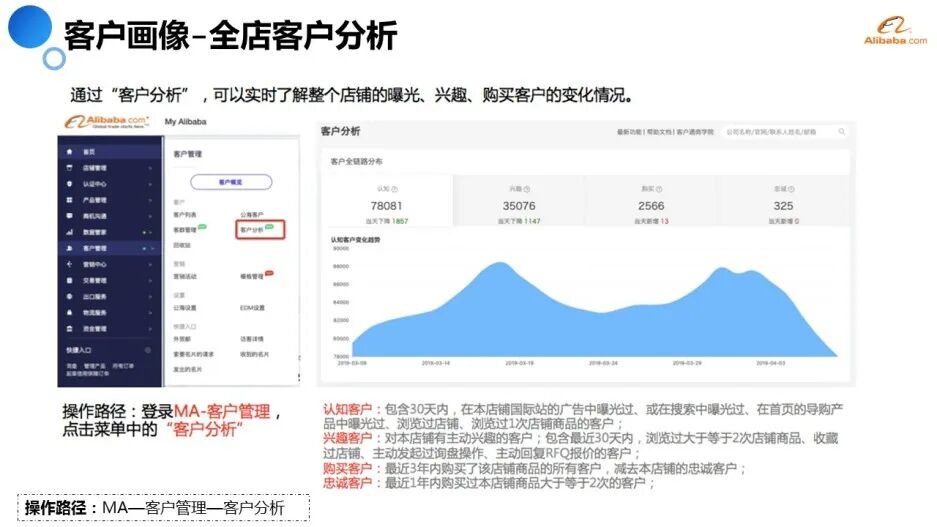Open the 发出的名片 link
Screen dimensions: 937x527
(x=188, y=370)
